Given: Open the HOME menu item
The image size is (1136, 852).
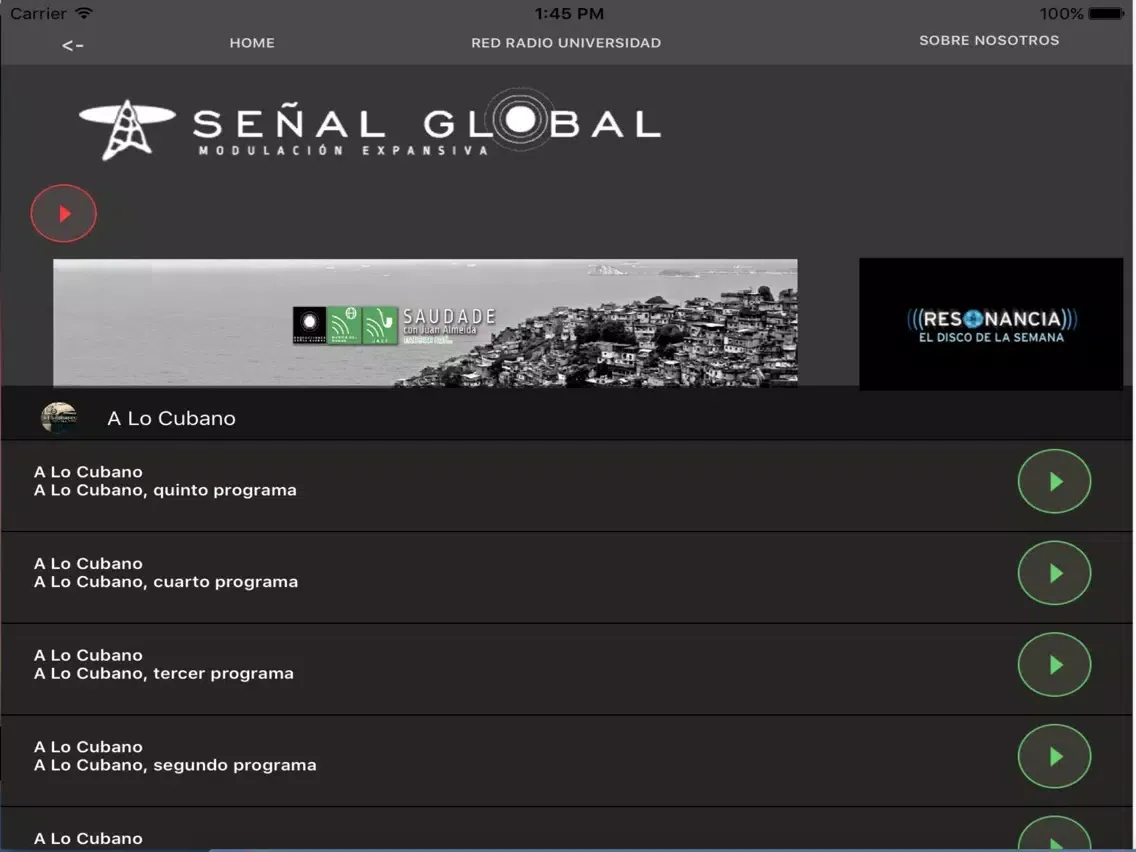Looking at the screenshot, I should tap(252, 43).
